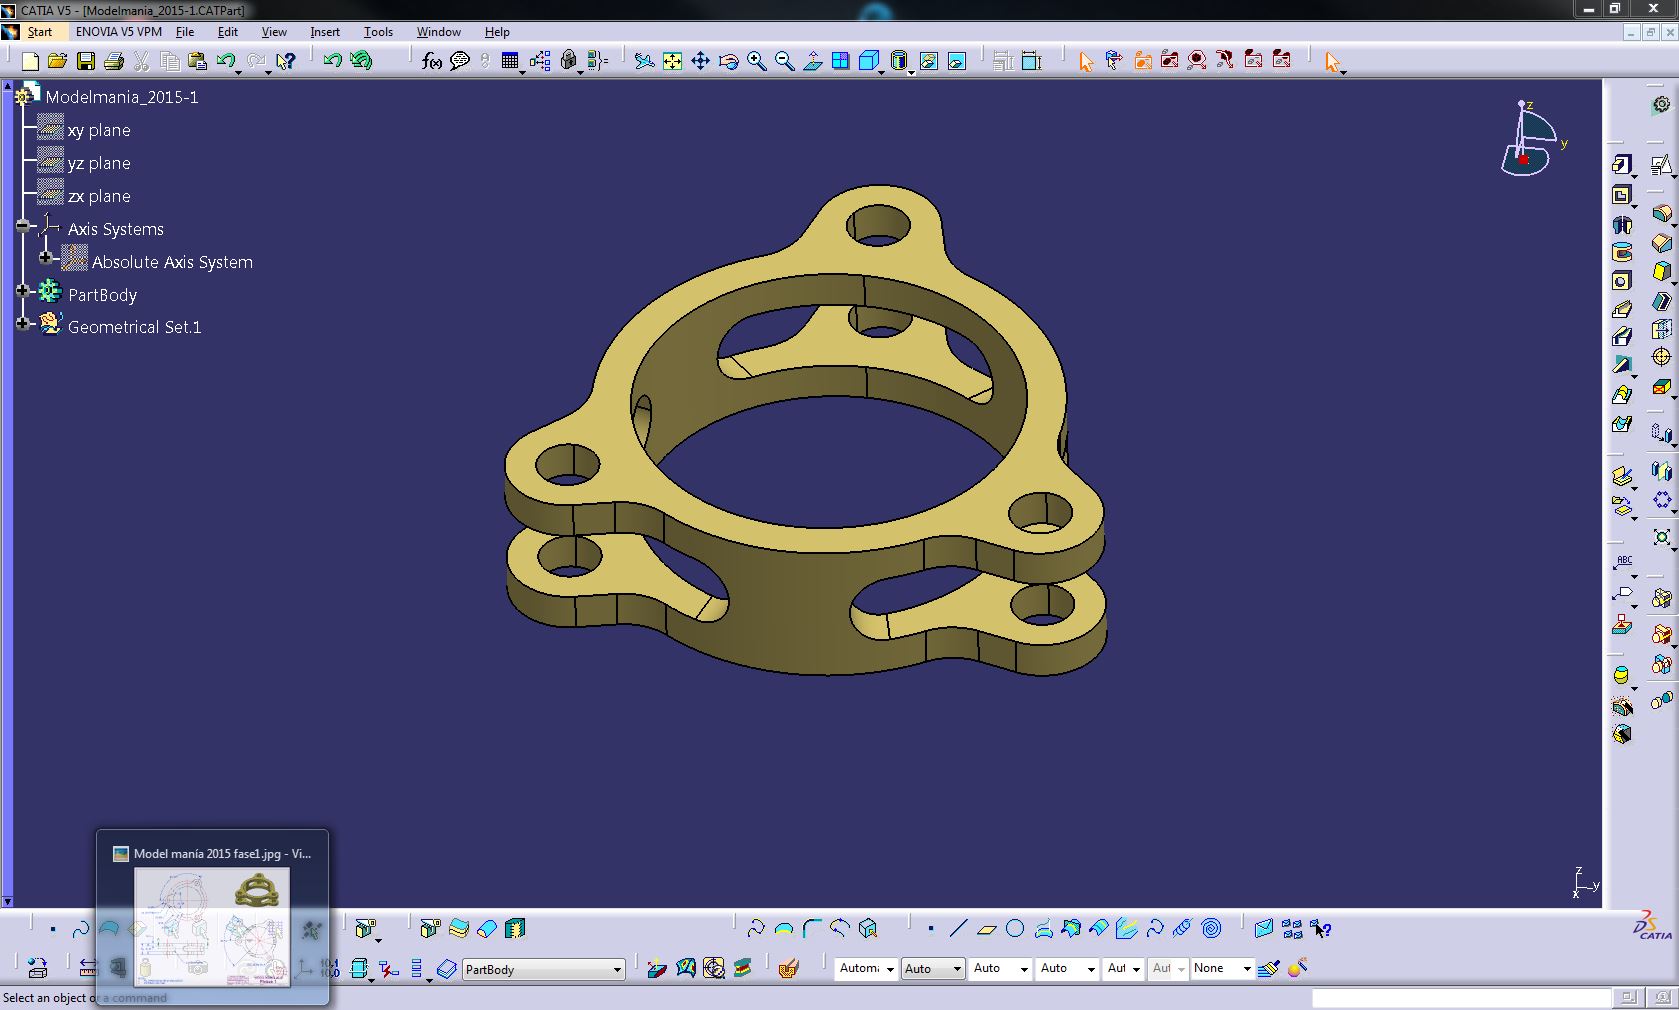Screen dimensions: 1679x1010
Task: Toggle the Shading view mode icon
Action: 899,62
